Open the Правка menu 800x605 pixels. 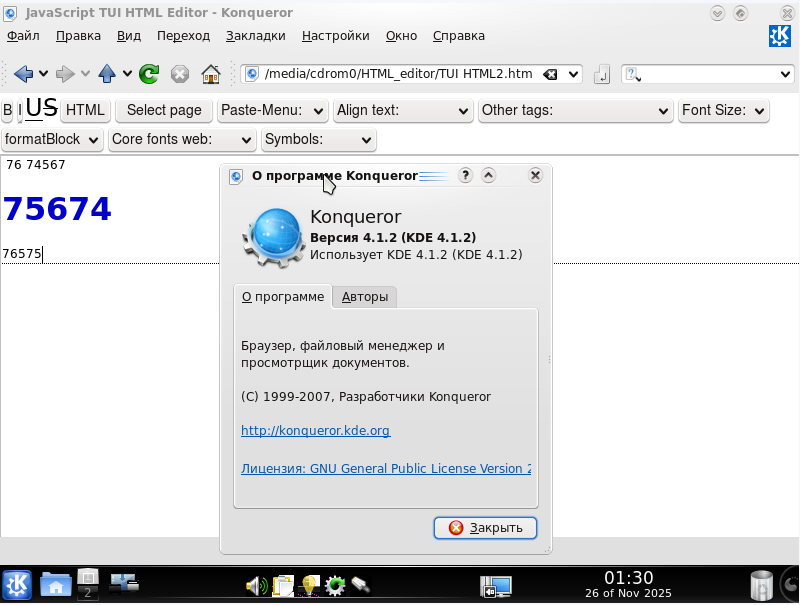[x=78, y=36]
